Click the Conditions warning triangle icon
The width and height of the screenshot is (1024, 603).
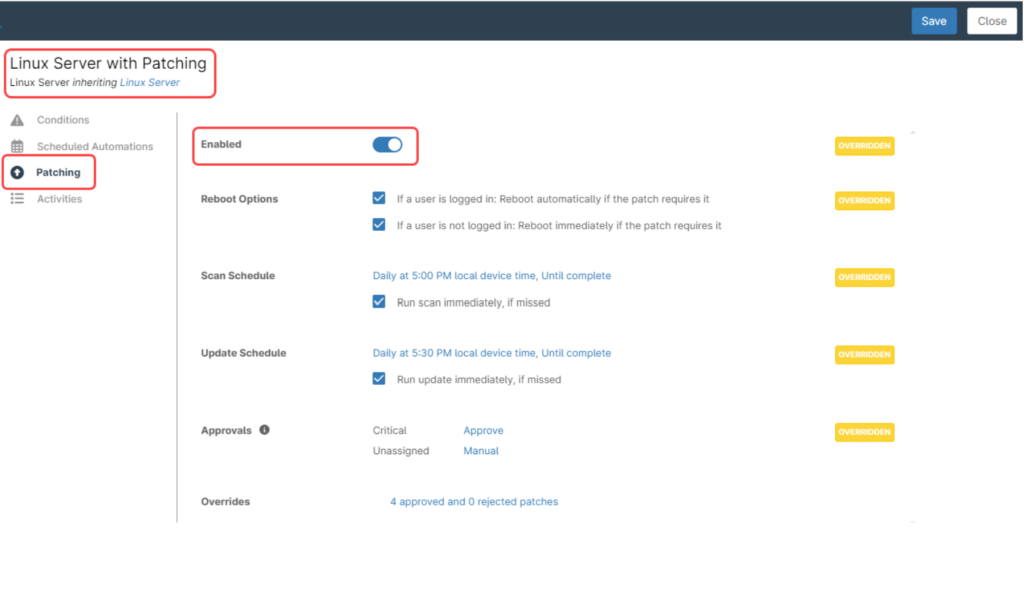[x=17, y=120]
